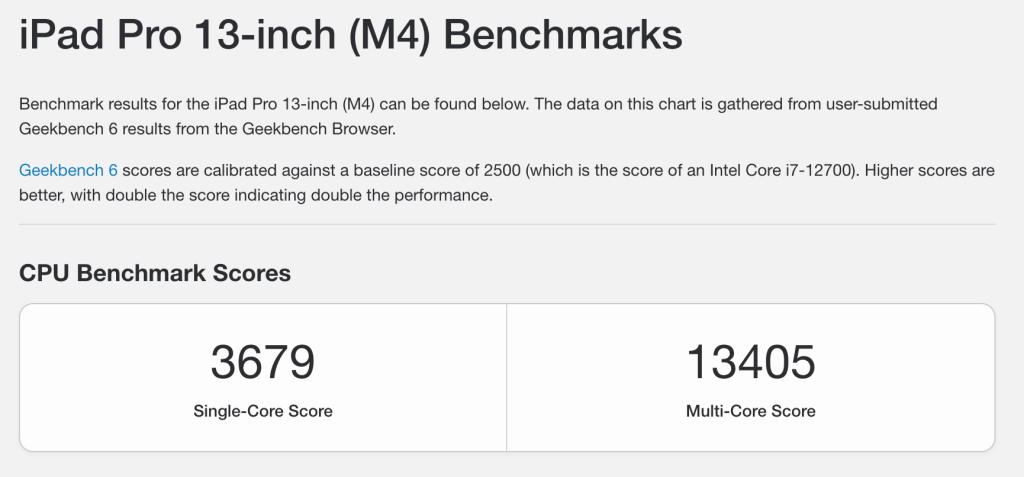
Task: Click the Geekbench Browser text in the intro
Action: pos(312,129)
